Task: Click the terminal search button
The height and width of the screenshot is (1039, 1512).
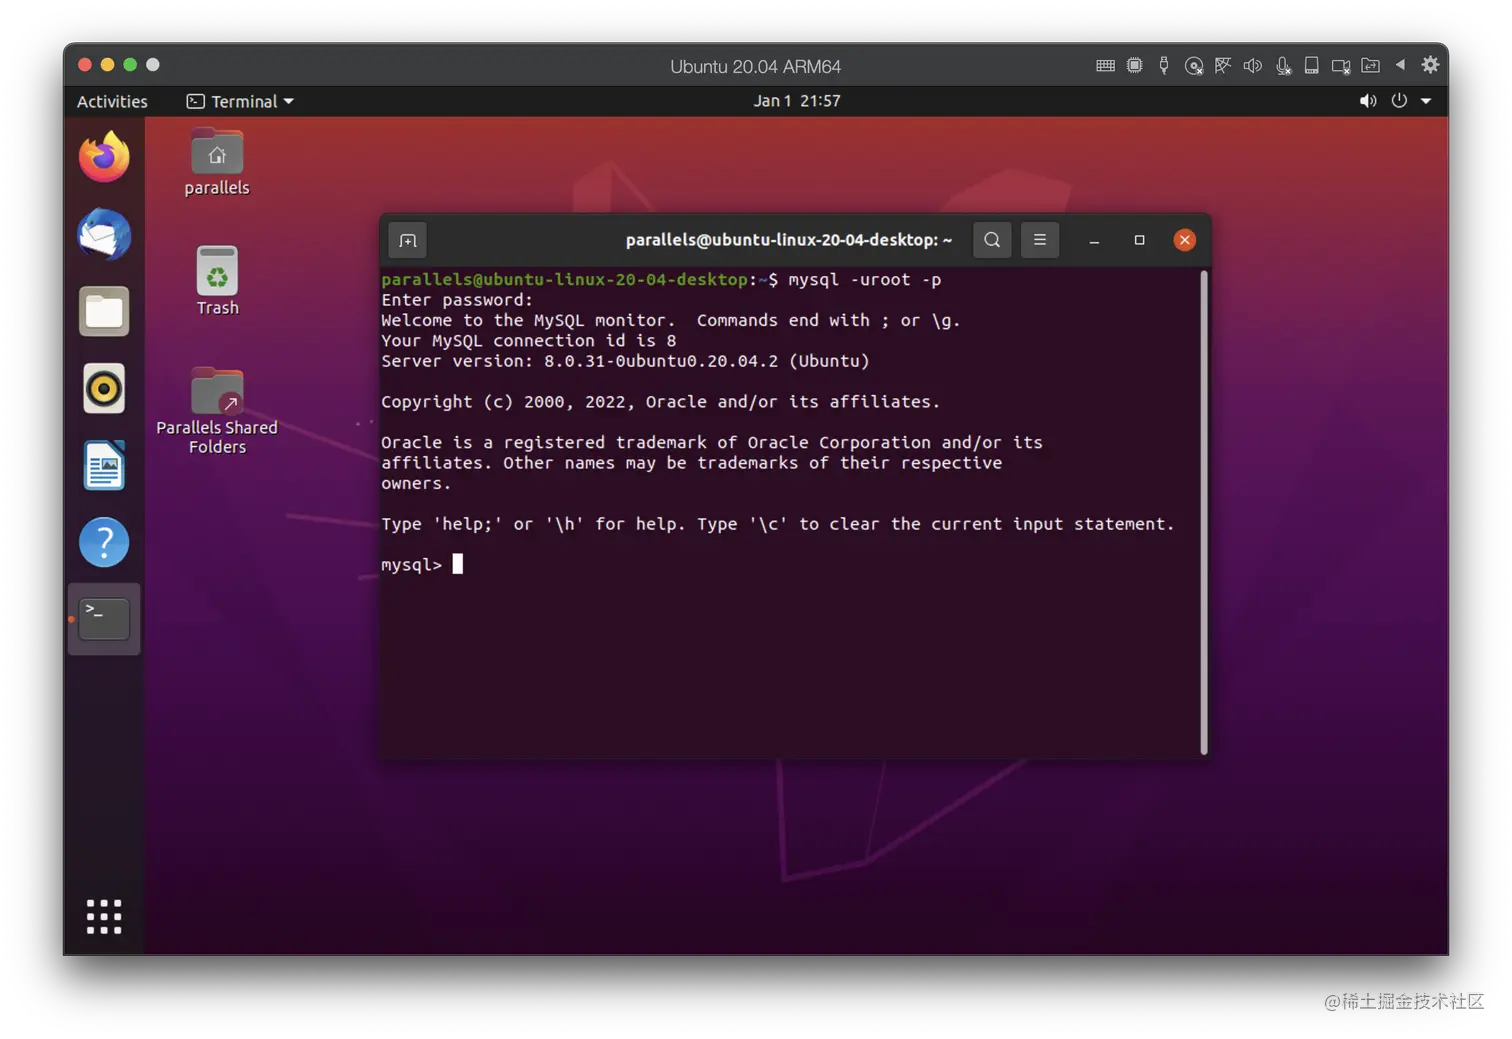Action: [x=992, y=240]
